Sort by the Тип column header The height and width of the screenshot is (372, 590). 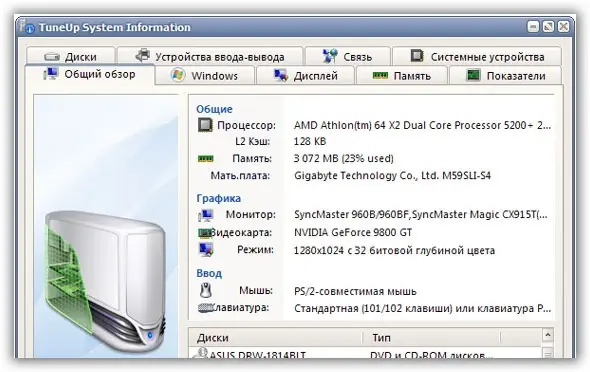coord(432,337)
